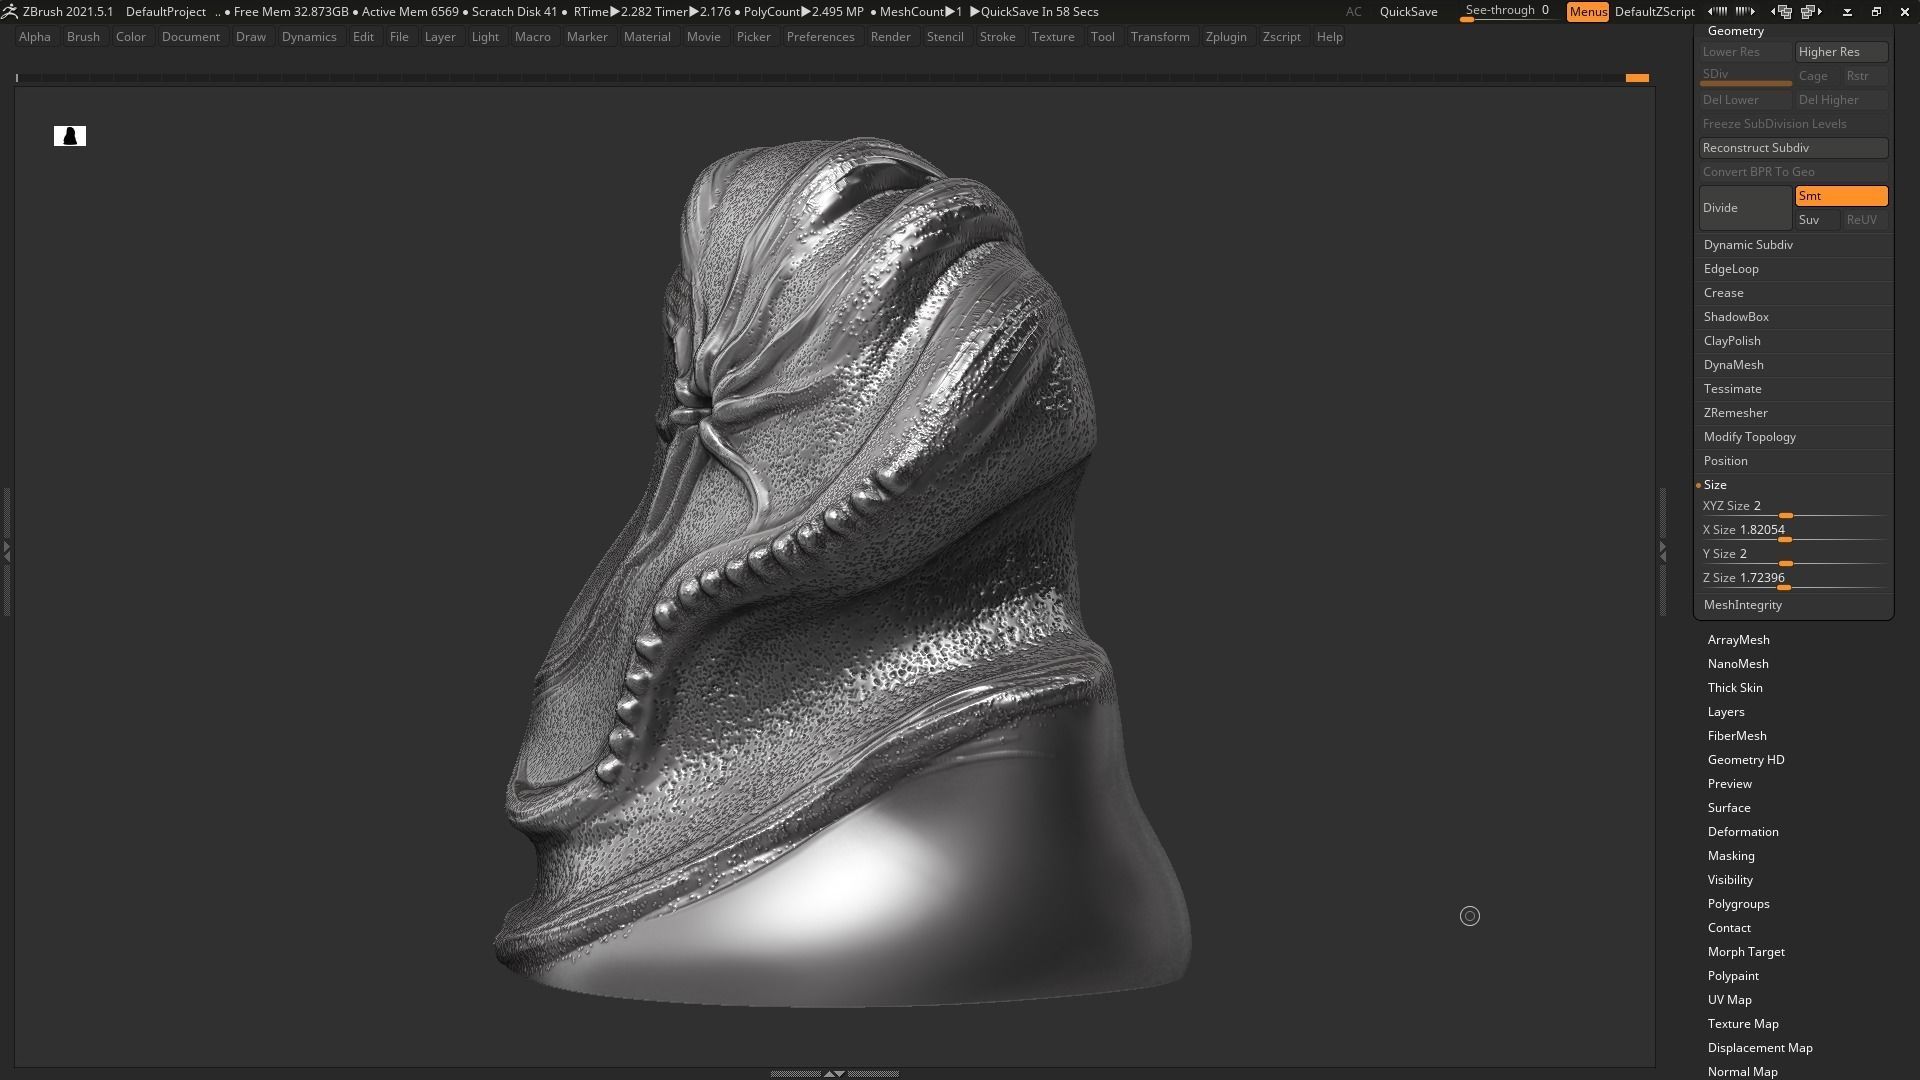Open the Masking subpalette
This screenshot has height=1080, width=1920.
1731,856
